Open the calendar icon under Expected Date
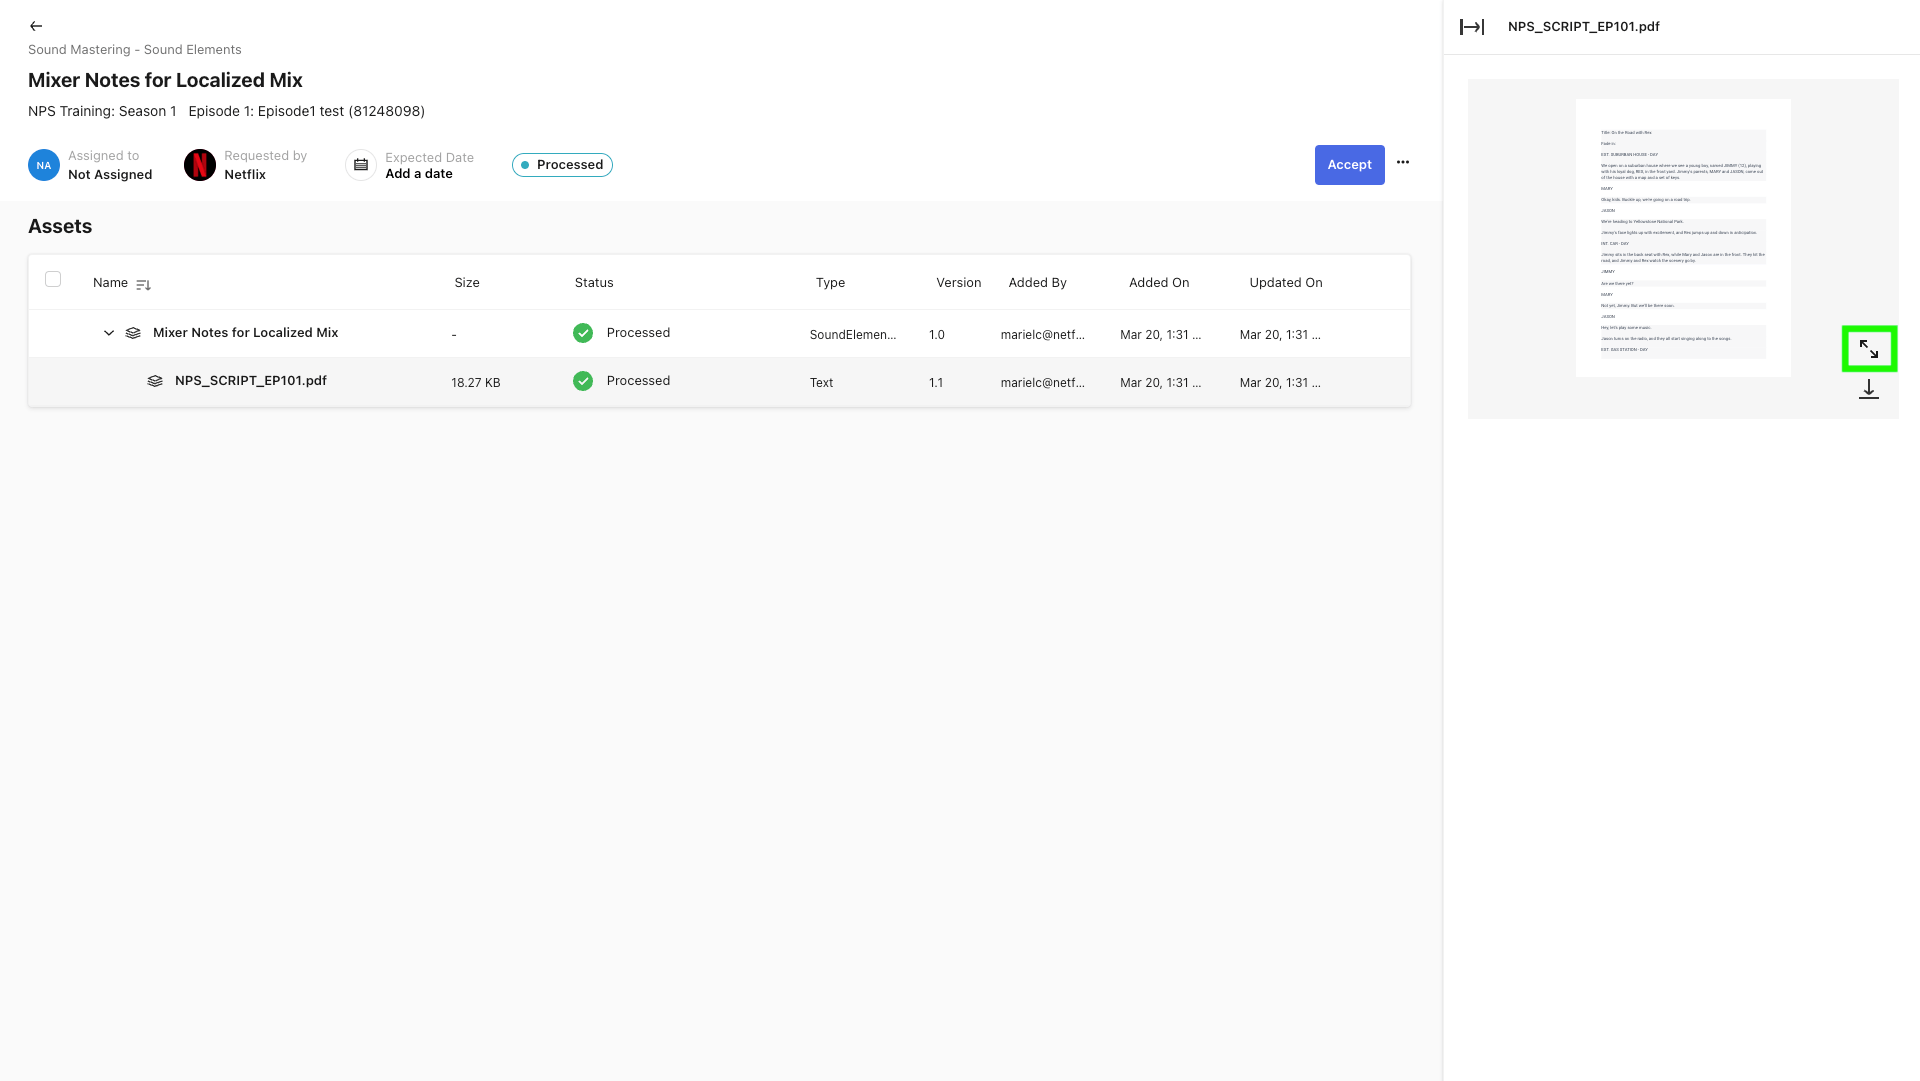Viewport: 1920px width, 1081px height. [x=360, y=164]
